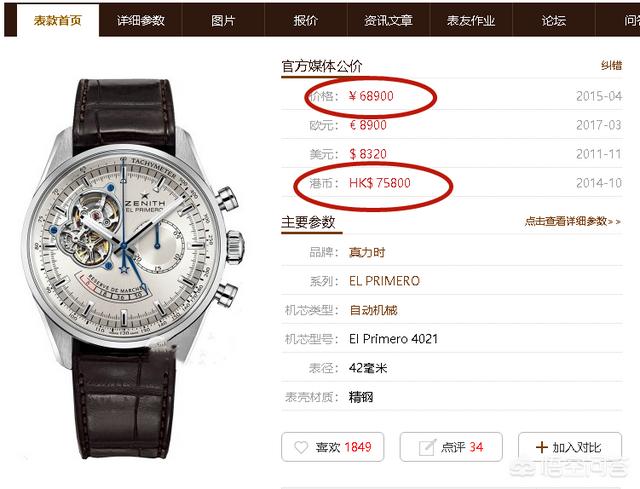Select the 表友作业 tab

[471, 20]
